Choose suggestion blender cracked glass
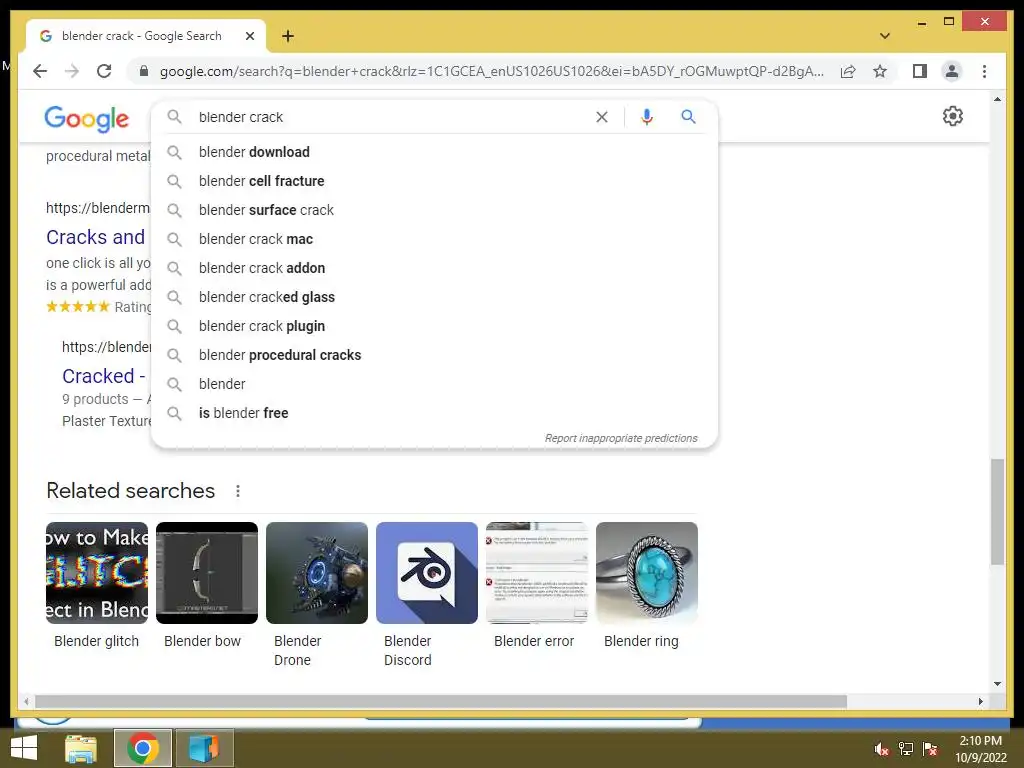Image resolution: width=1024 pixels, height=768 pixels. pyautogui.click(x=434, y=297)
